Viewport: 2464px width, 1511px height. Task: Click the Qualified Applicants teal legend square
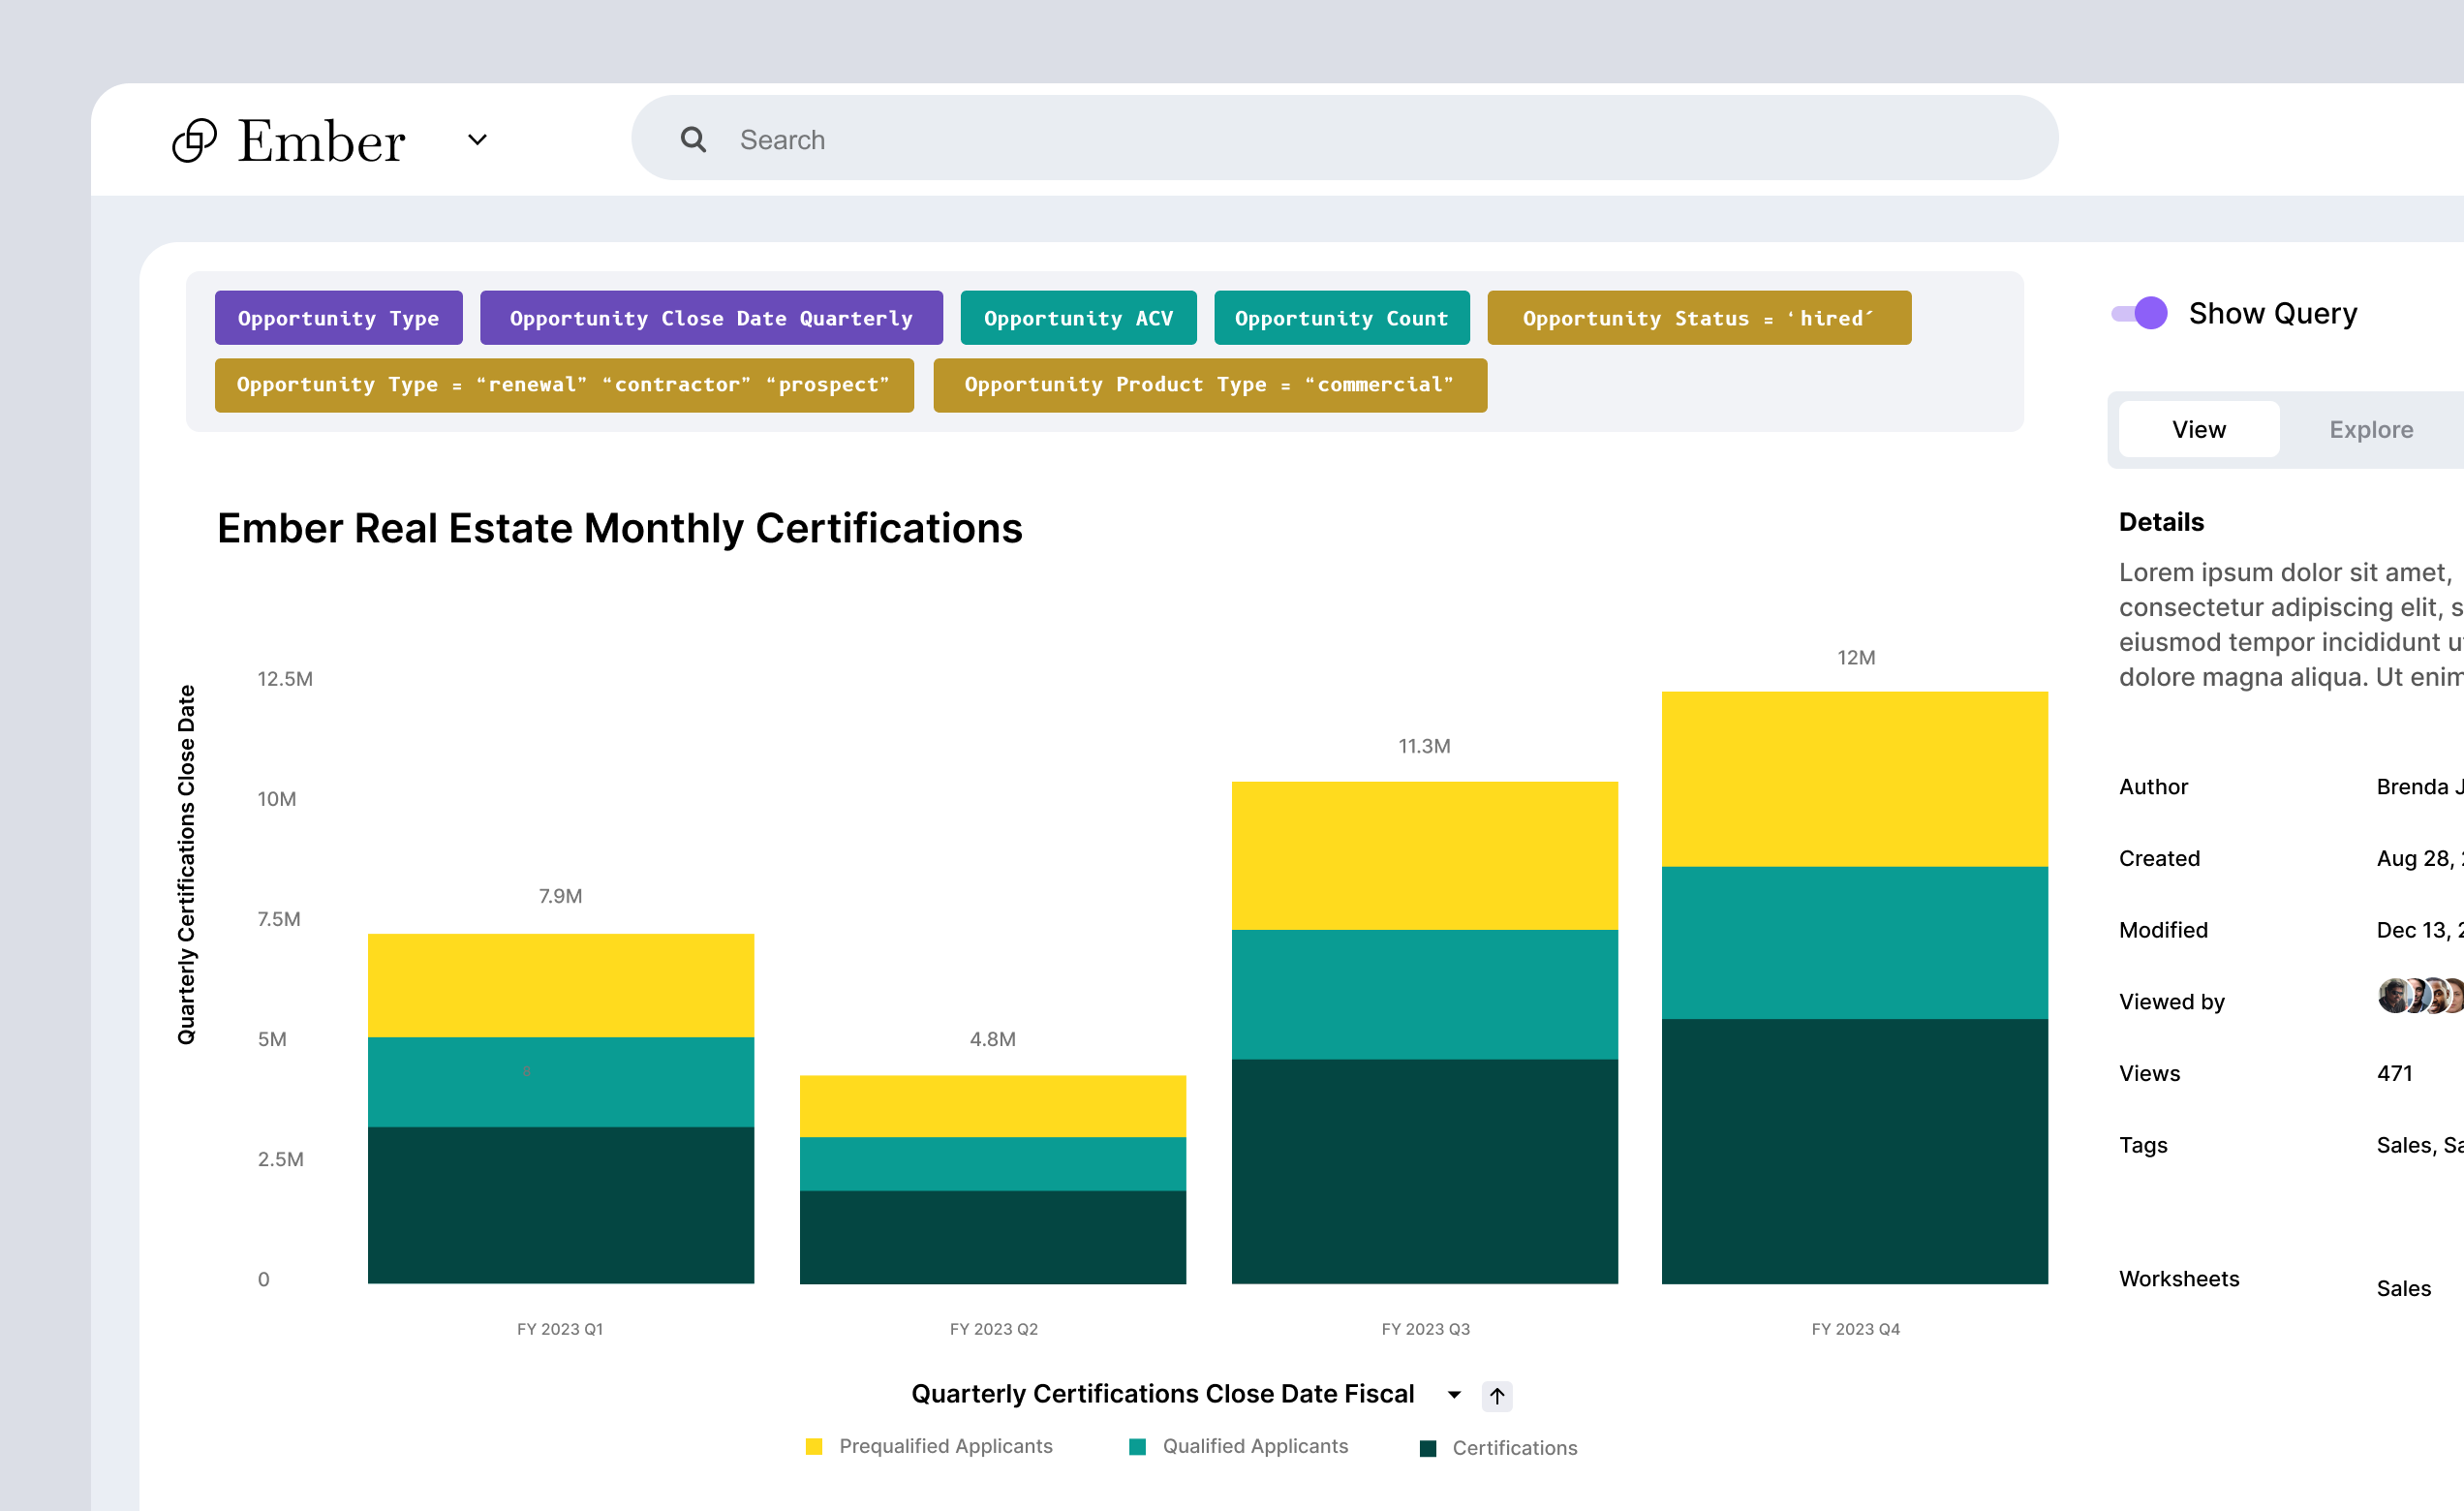click(x=1137, y=1447)
